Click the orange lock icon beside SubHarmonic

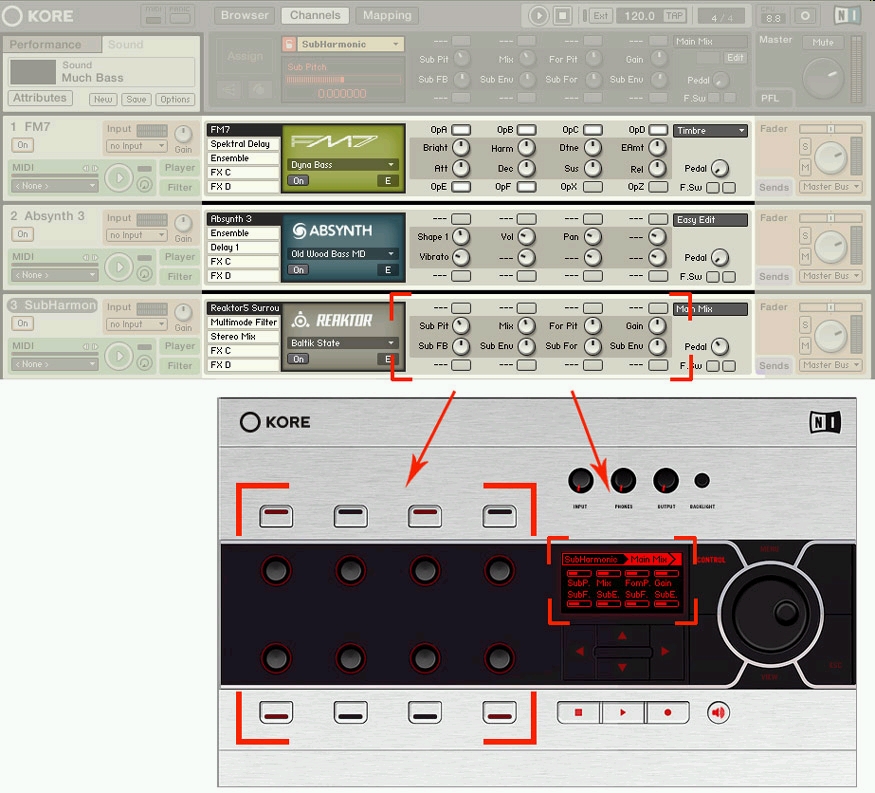click(289, 44)
